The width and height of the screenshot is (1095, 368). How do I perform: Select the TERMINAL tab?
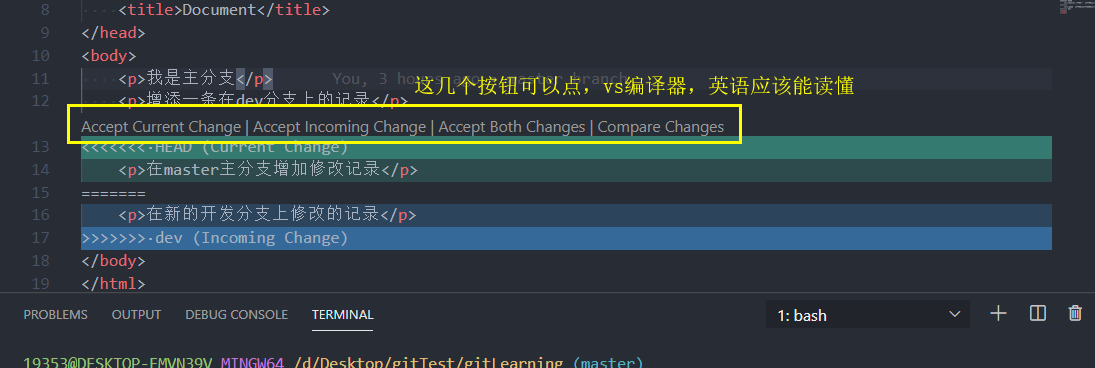(343, 315)
